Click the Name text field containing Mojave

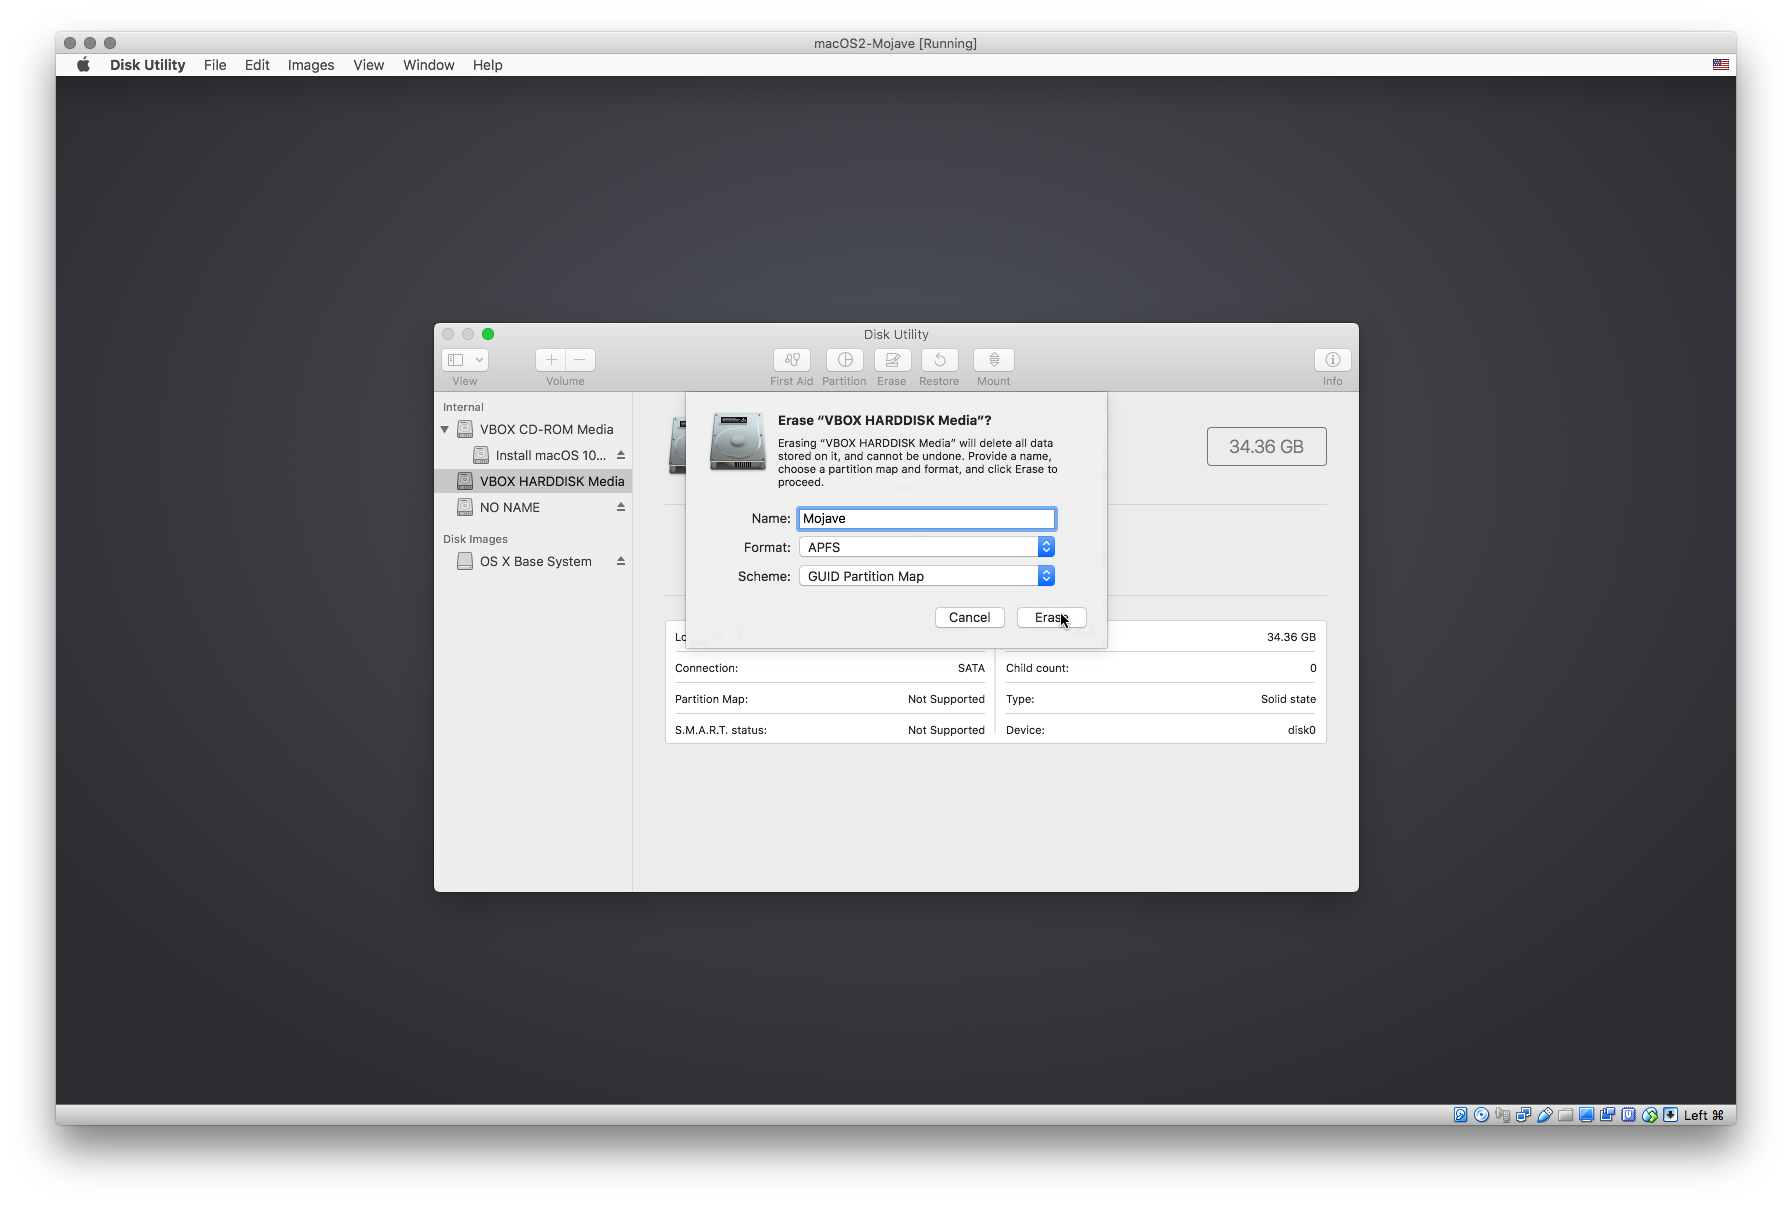coord(926,518)
